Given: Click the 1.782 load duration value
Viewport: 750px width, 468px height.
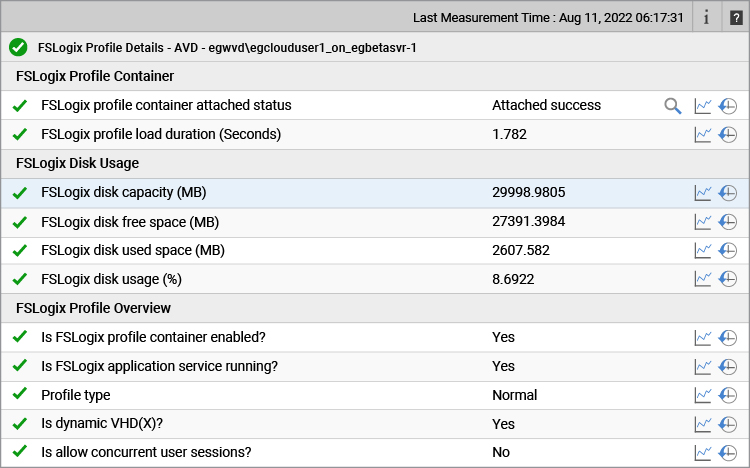Looking at the screenshot, I should tap(509, 134).
